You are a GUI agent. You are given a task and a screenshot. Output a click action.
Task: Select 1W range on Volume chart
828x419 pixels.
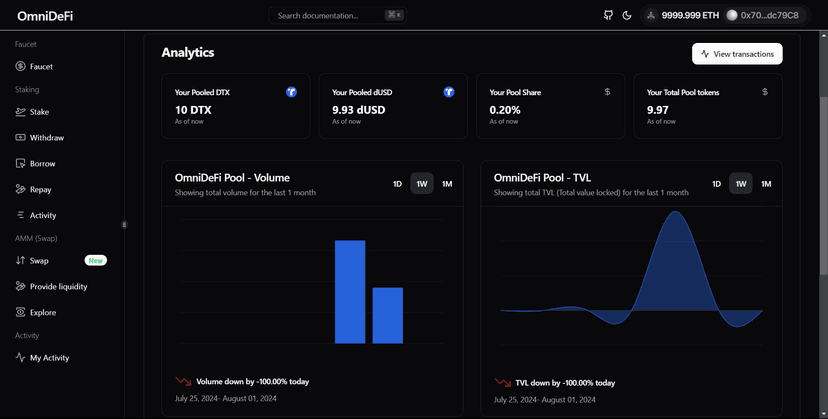tap(422, 184)
